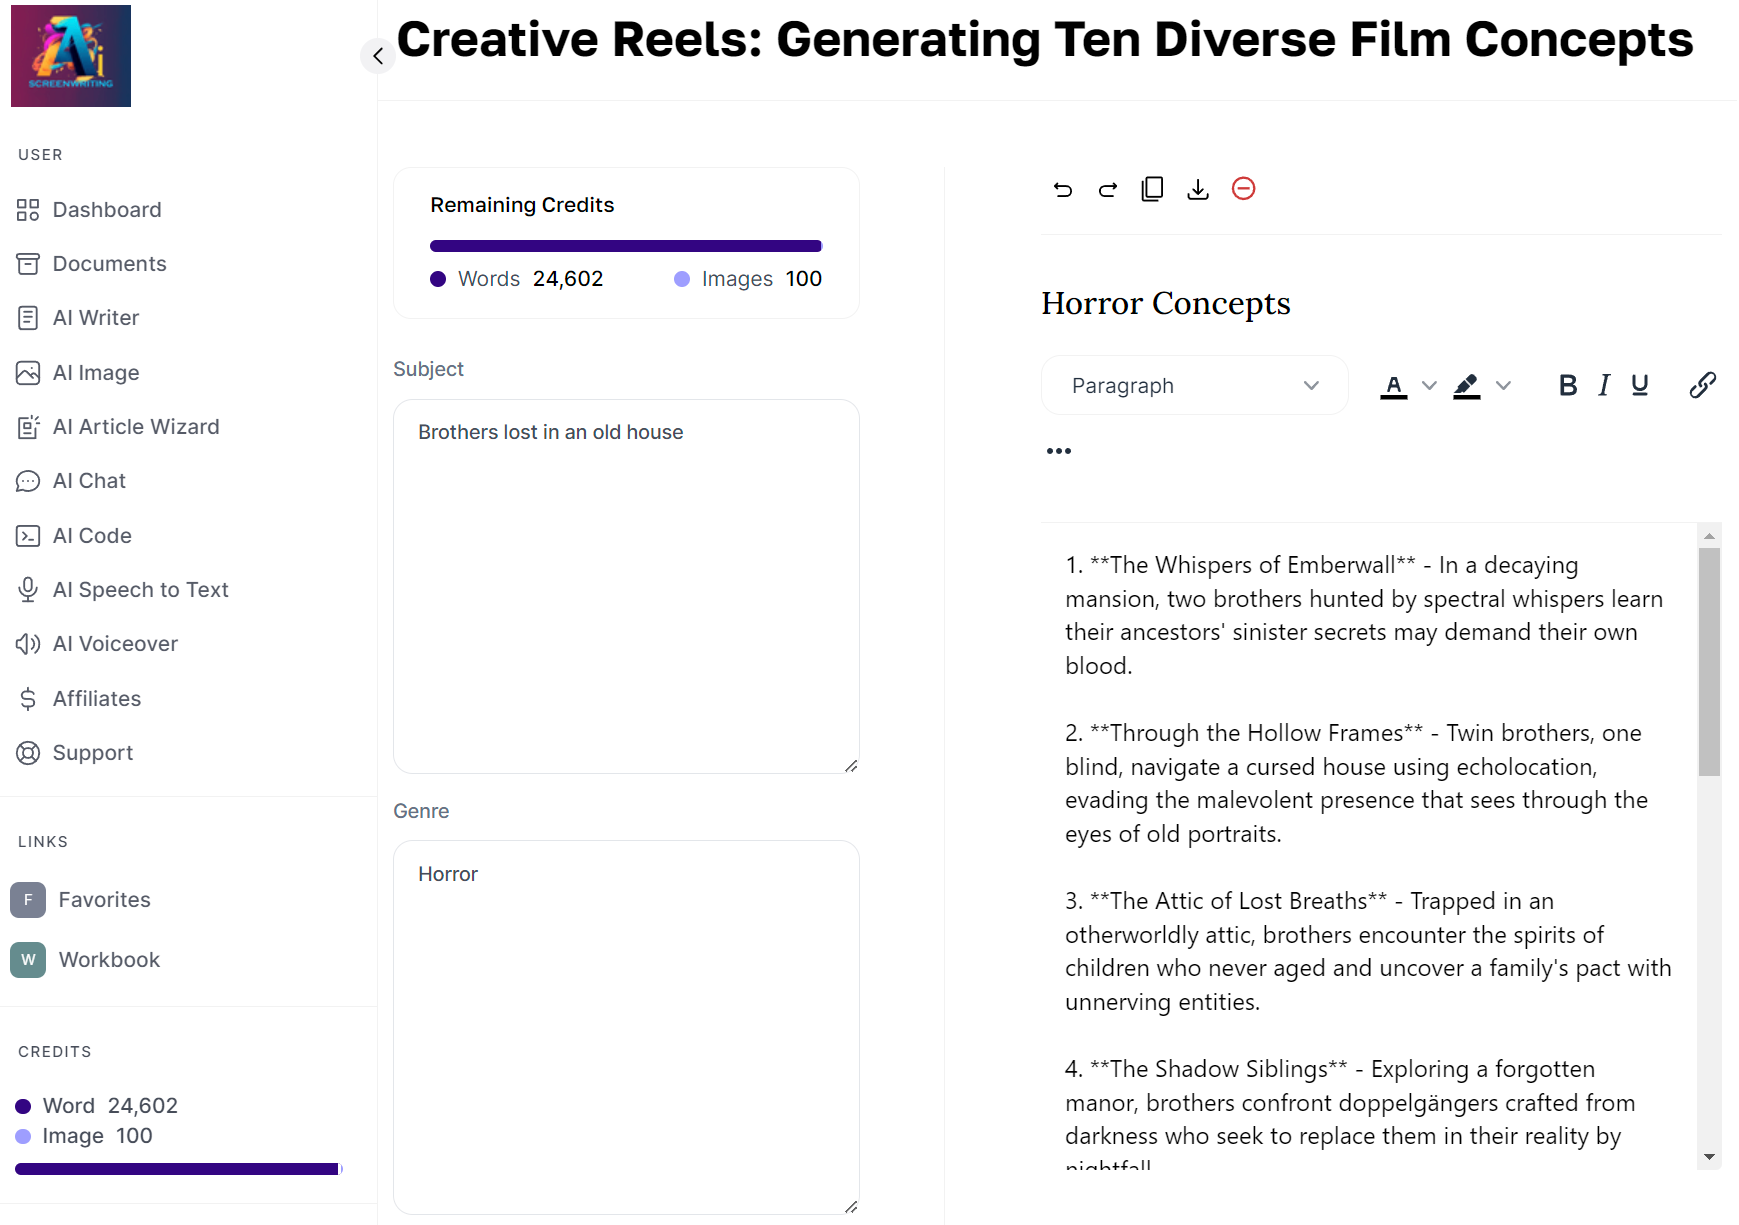Screen dimensions: 1739x1225
Task: Open the Paragraph style dropdown
Action: 1194,385
